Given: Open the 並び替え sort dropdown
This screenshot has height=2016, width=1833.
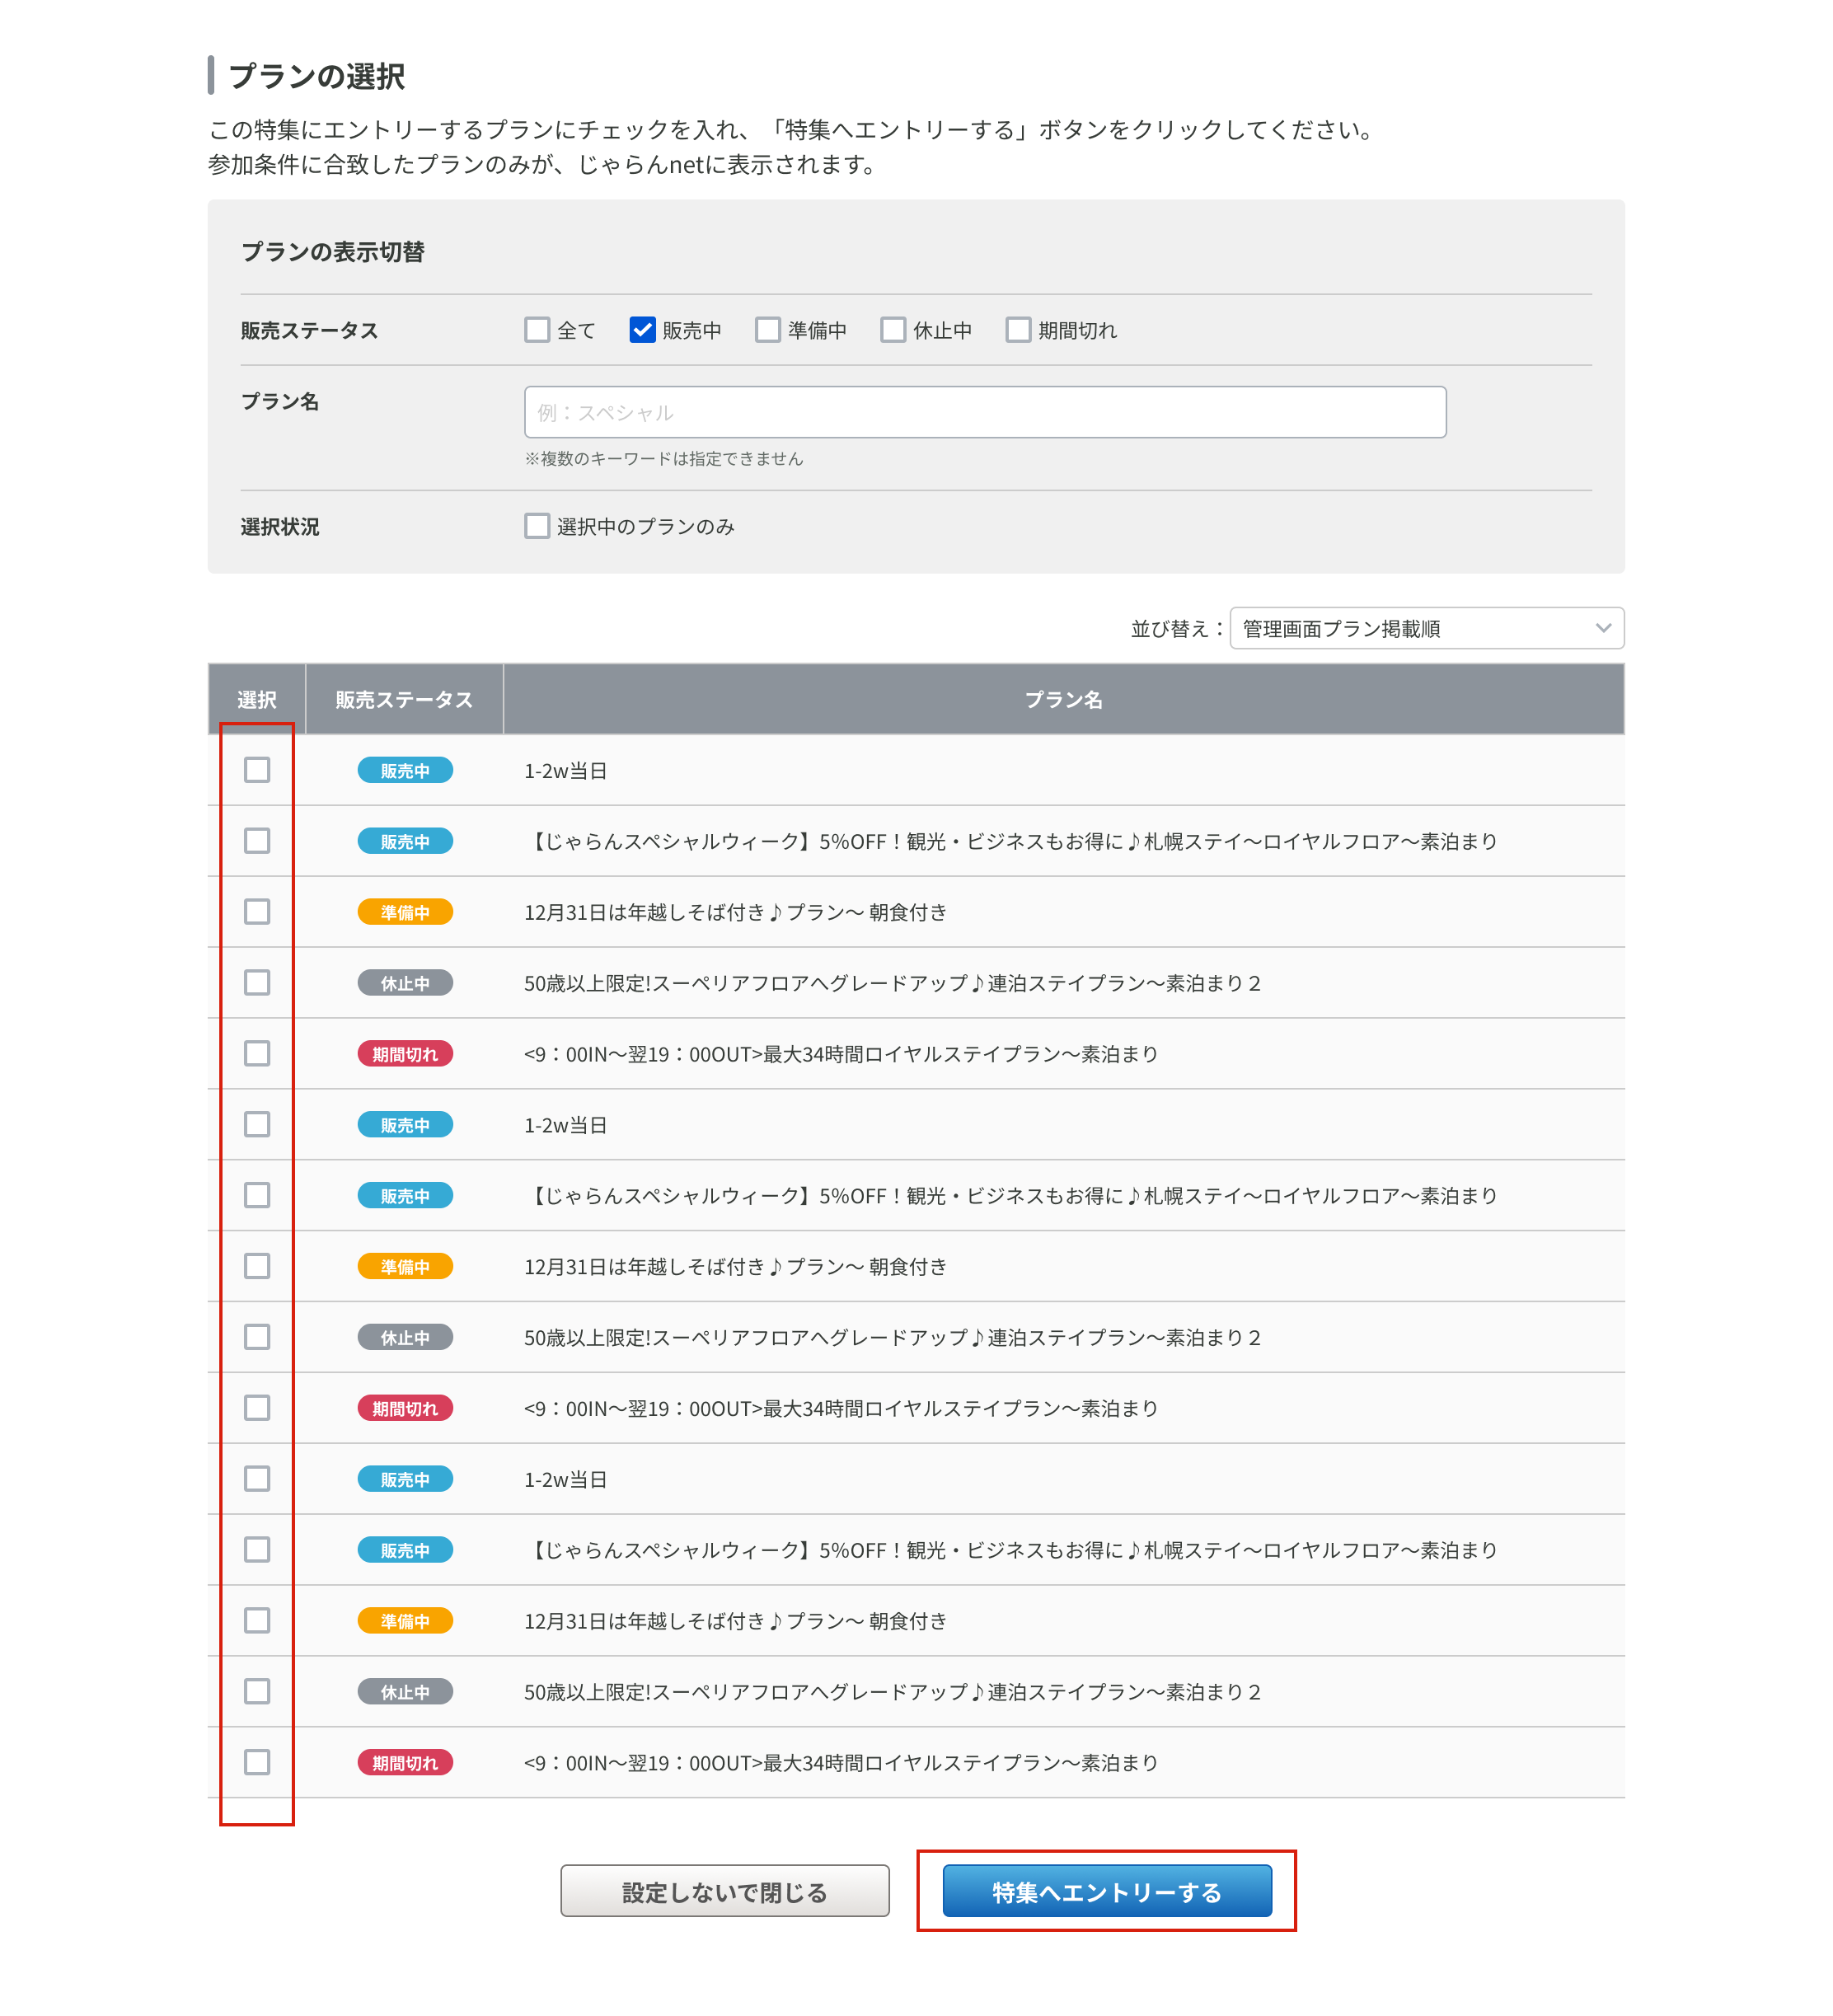Looking at the screenshot, I should (x=1425, y=628).
